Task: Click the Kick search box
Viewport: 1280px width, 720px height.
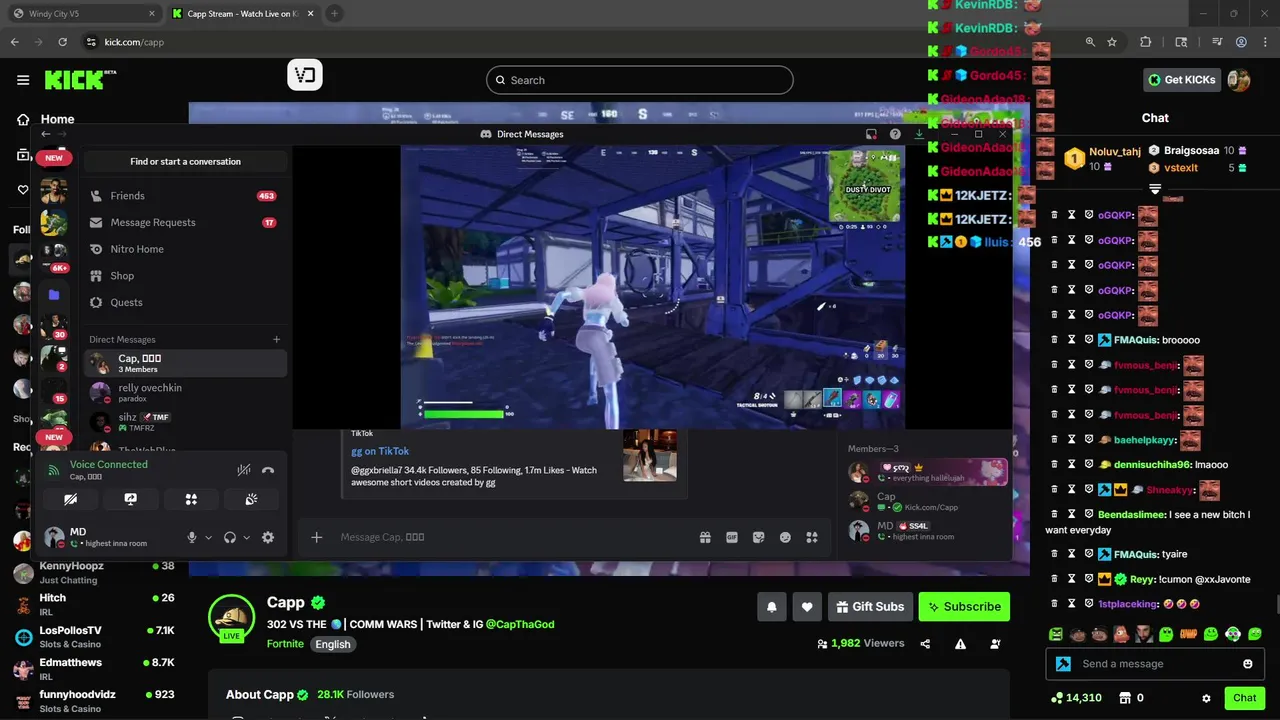Action: (x=640, y=80)
